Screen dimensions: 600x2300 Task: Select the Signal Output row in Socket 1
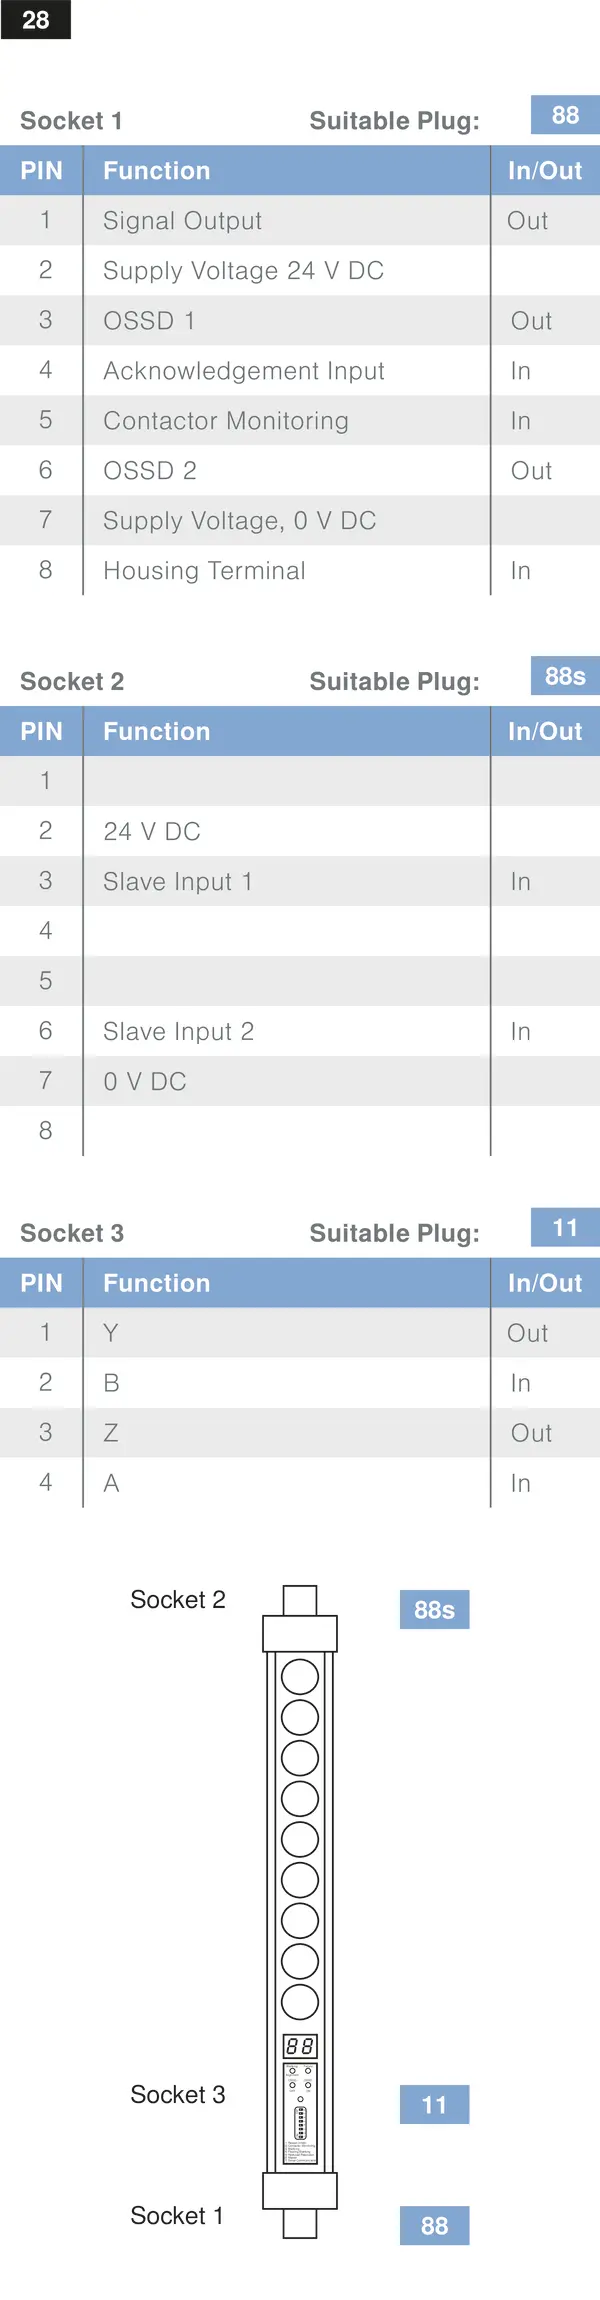300,220
